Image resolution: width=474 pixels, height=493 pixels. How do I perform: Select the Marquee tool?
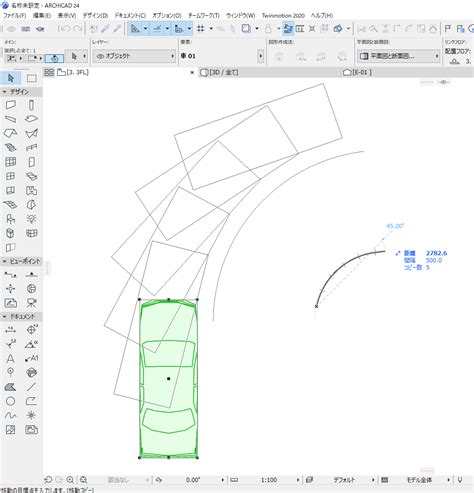(x=32, y=78)
